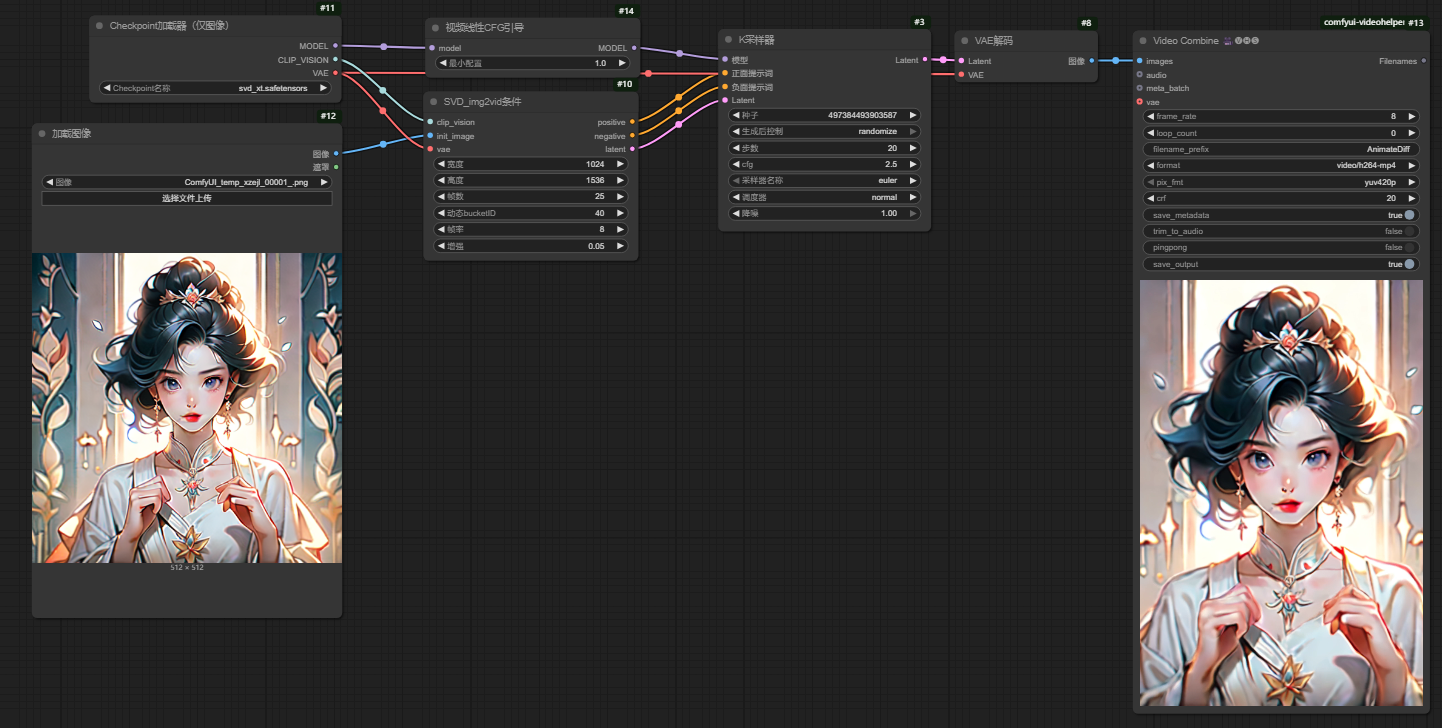Click the audio input socket on Video Combine
The height and width of the screenshot is (728, 1442).
coord(1139,75)
